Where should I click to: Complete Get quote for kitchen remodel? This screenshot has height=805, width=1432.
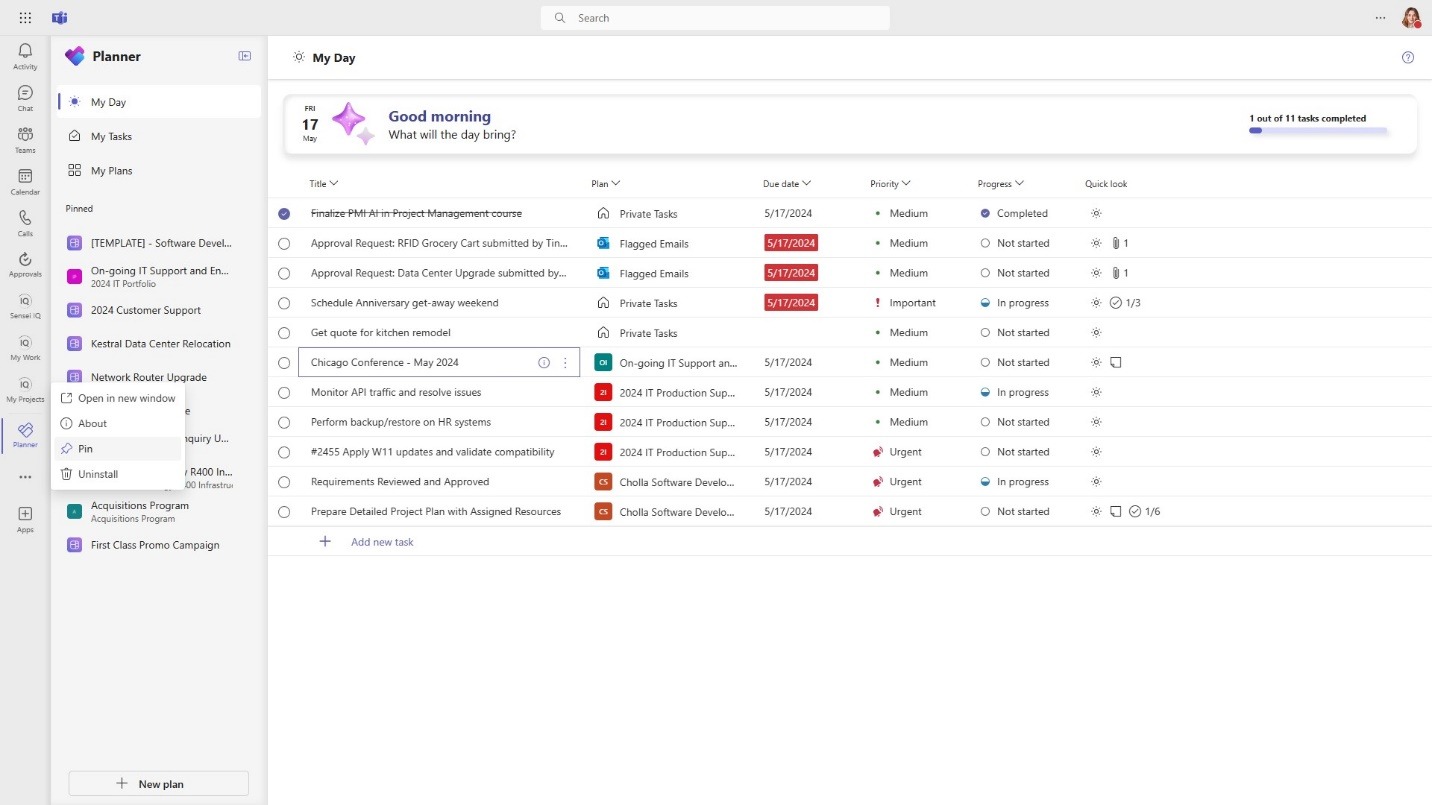[x=284, y=333]
